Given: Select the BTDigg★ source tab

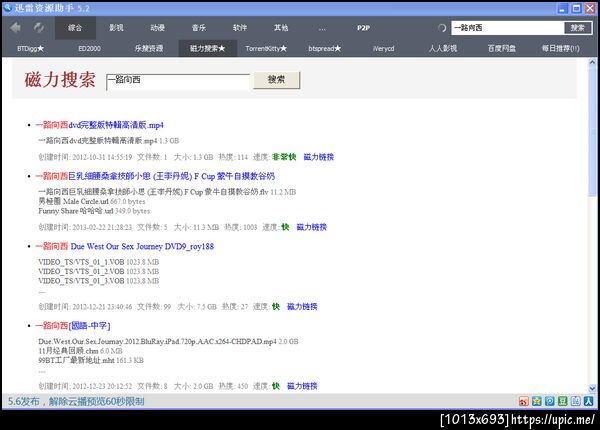Looking at the screenshot, I should click(31, 49).
